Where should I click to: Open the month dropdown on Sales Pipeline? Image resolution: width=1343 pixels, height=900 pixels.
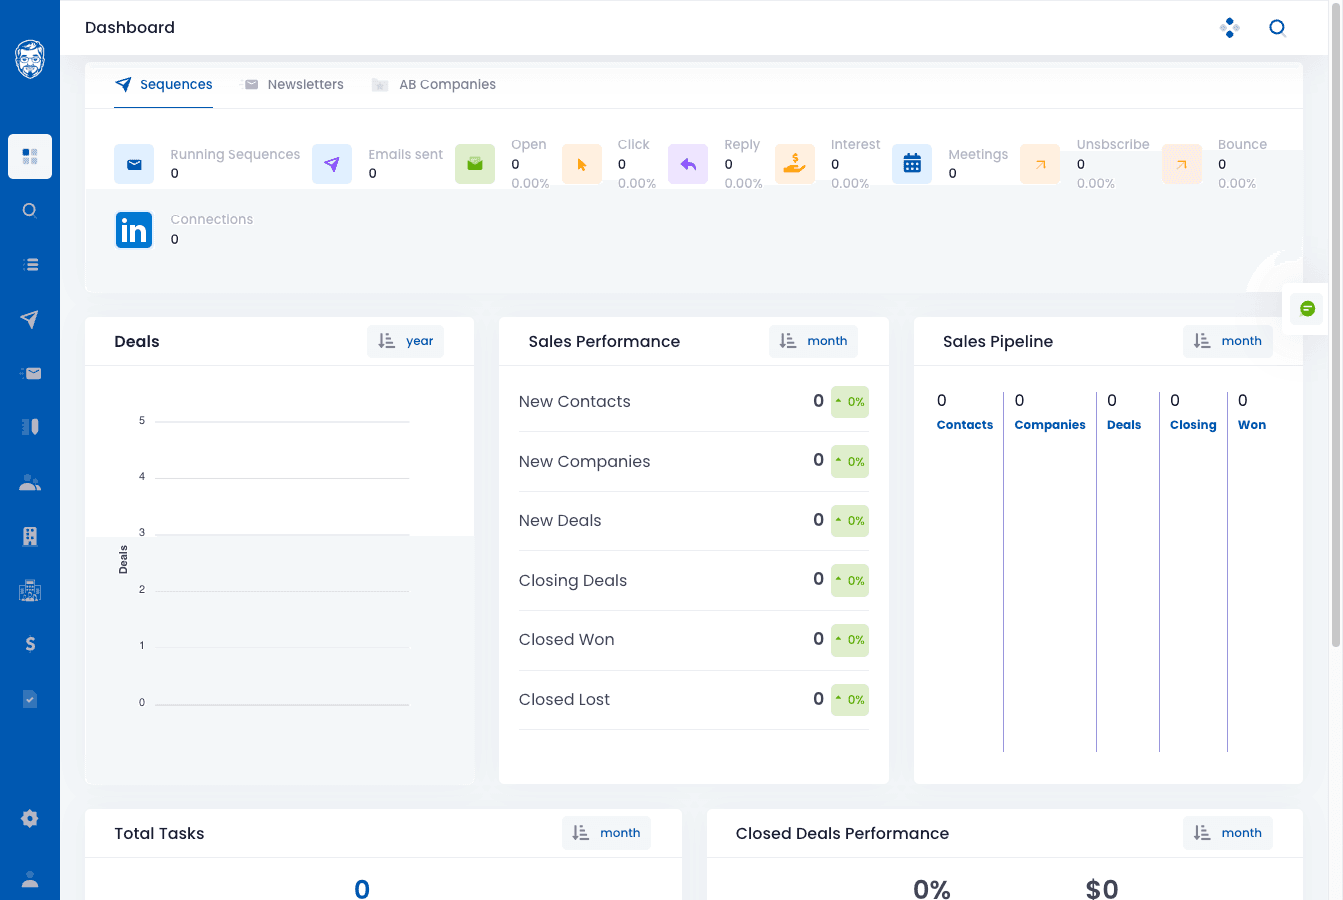click(x=1227, y=341)
